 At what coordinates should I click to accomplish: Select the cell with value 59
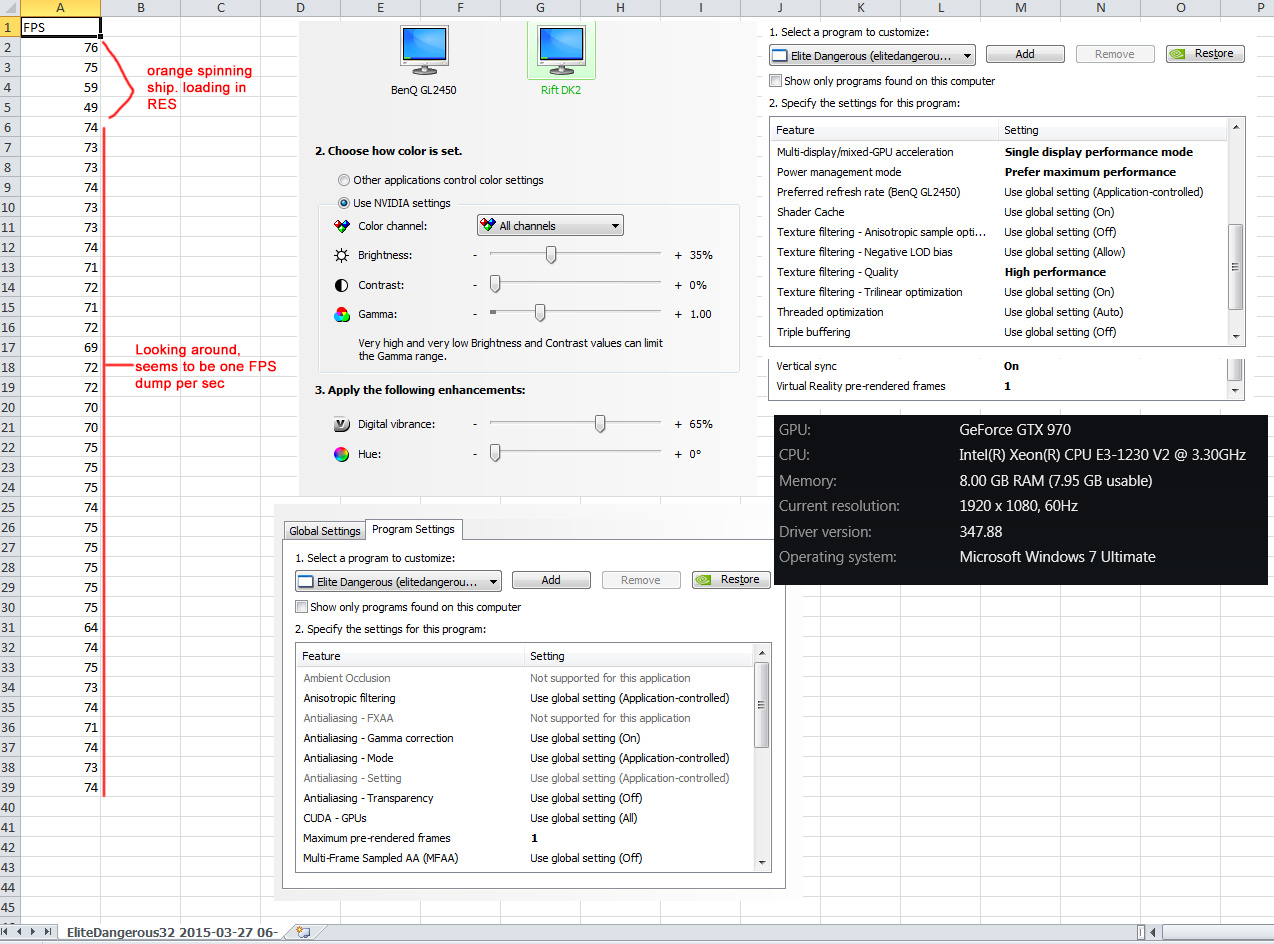tap(60, 88)
